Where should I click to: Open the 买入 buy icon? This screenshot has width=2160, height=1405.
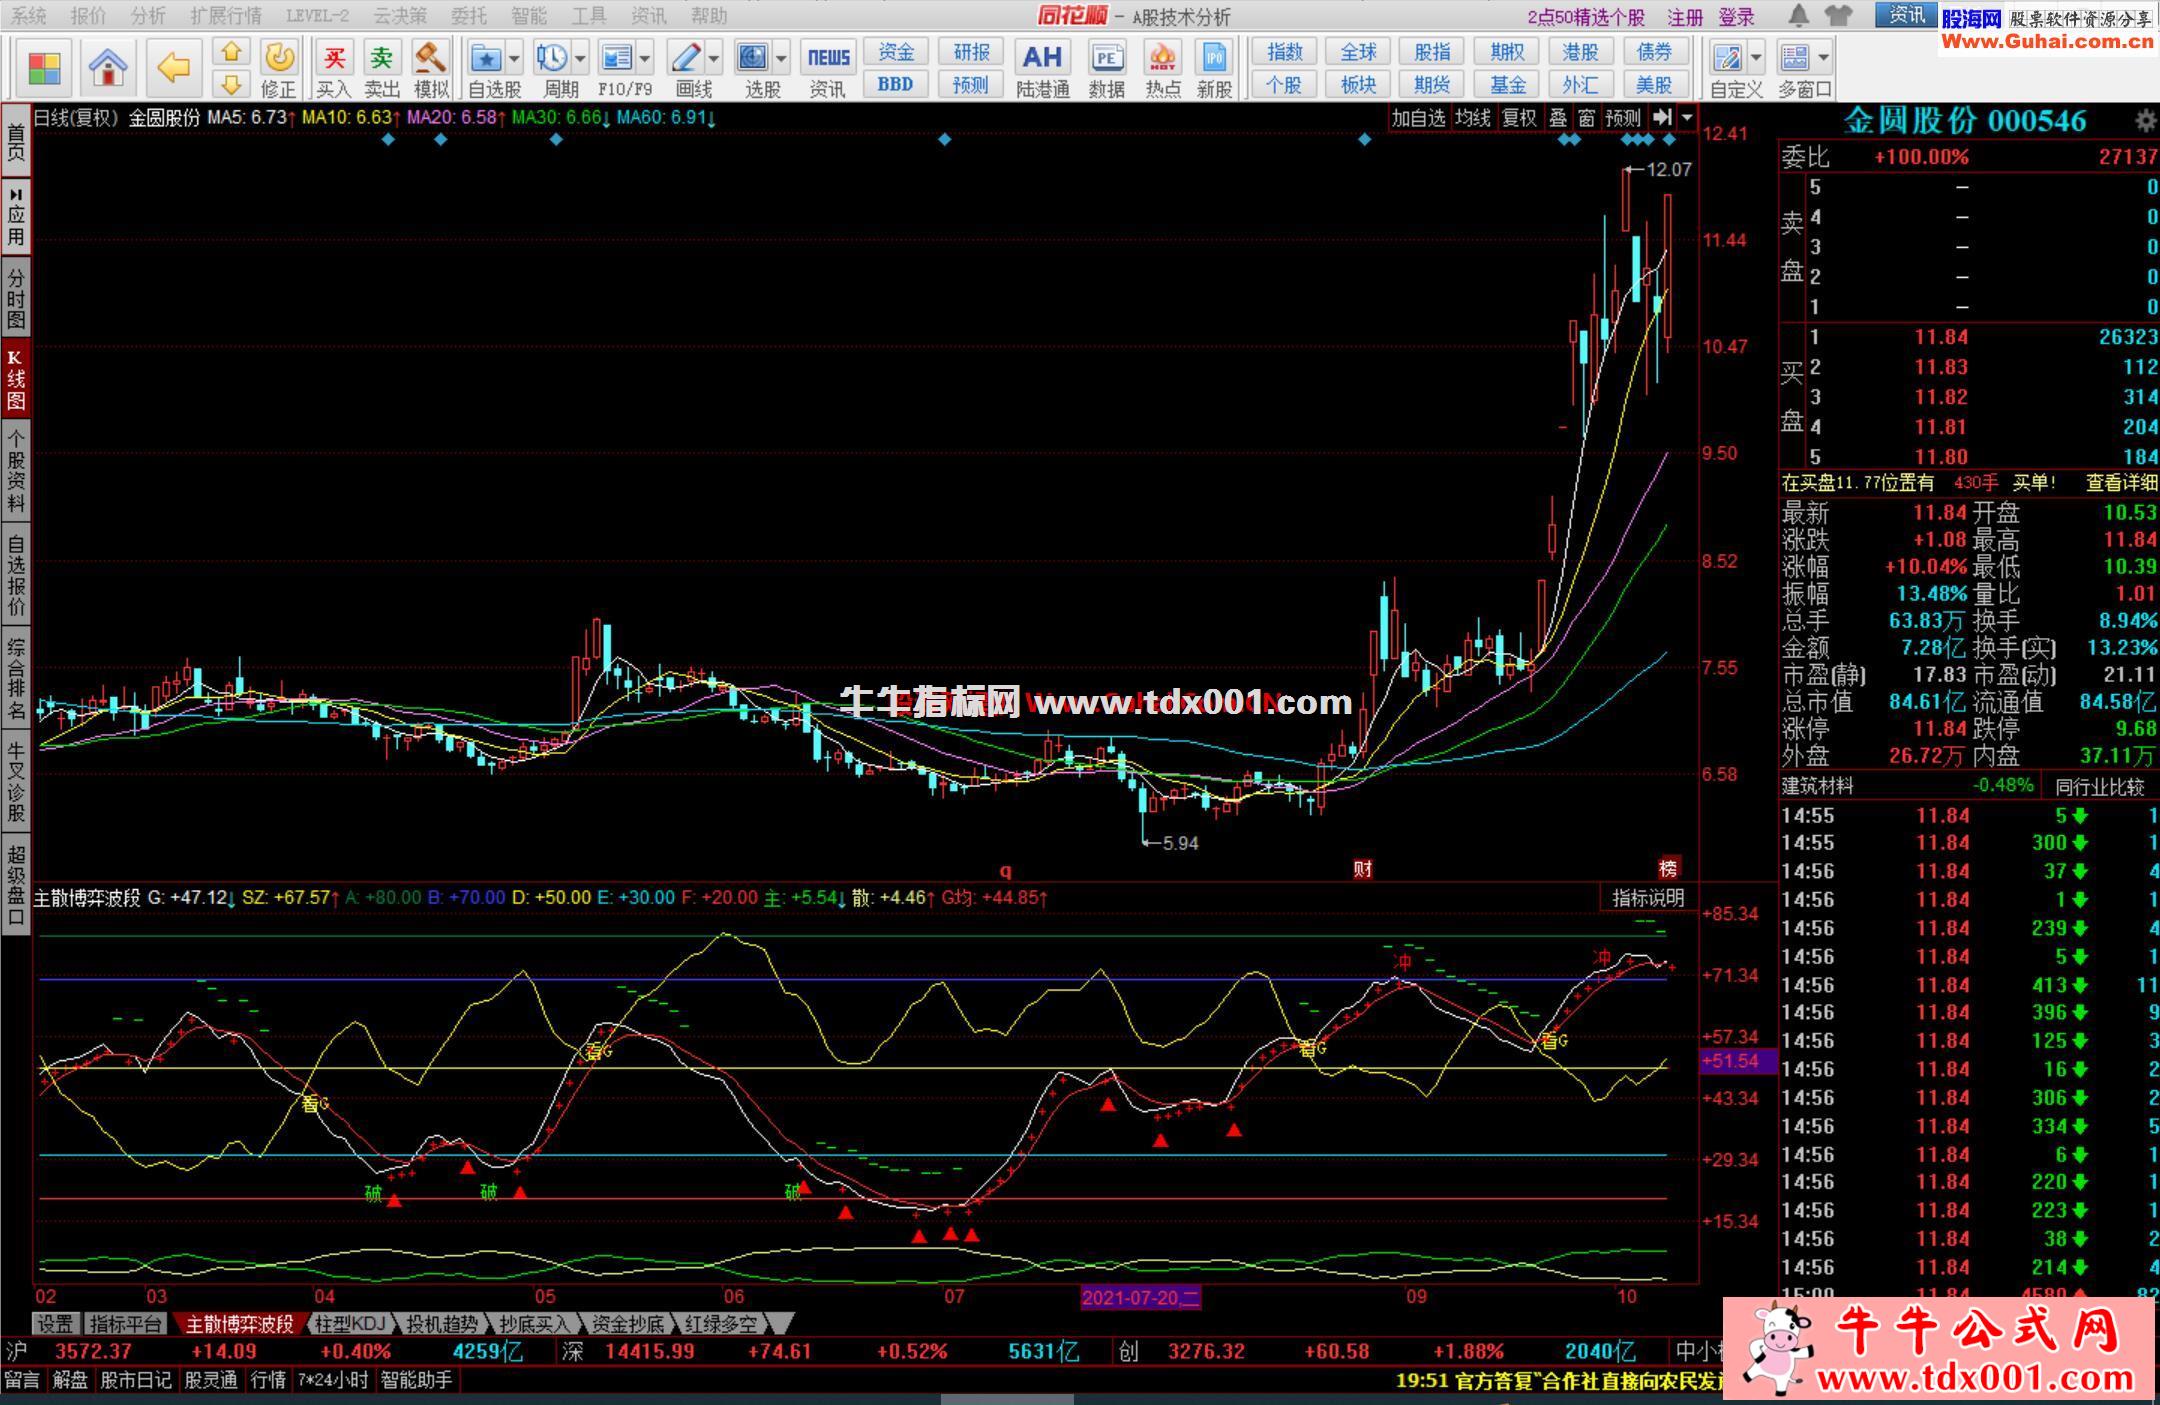[x=334, y=58]
